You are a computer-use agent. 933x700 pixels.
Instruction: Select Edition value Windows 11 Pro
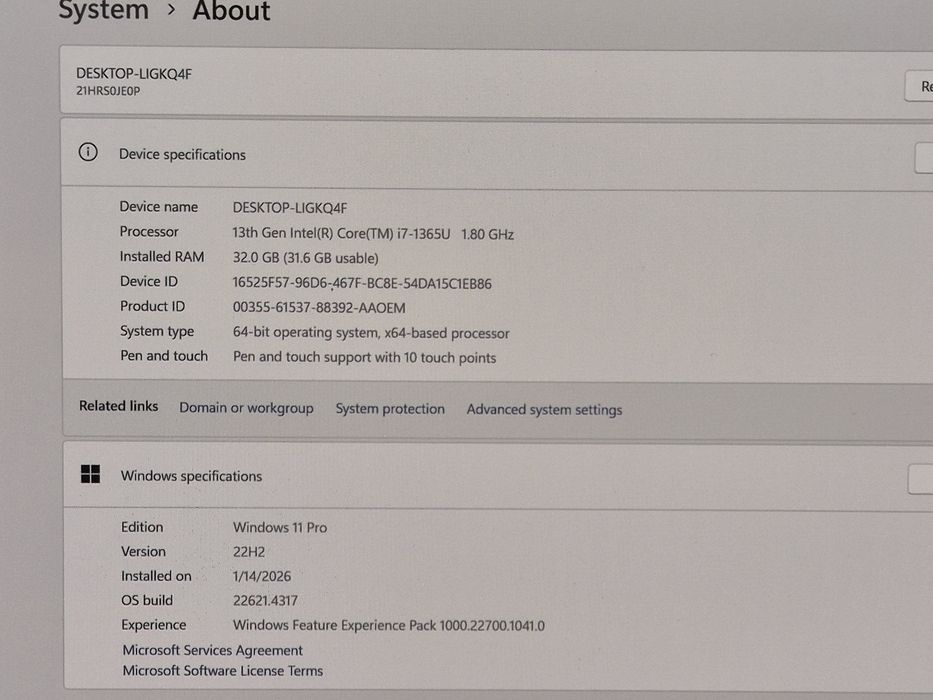[280, 527]
